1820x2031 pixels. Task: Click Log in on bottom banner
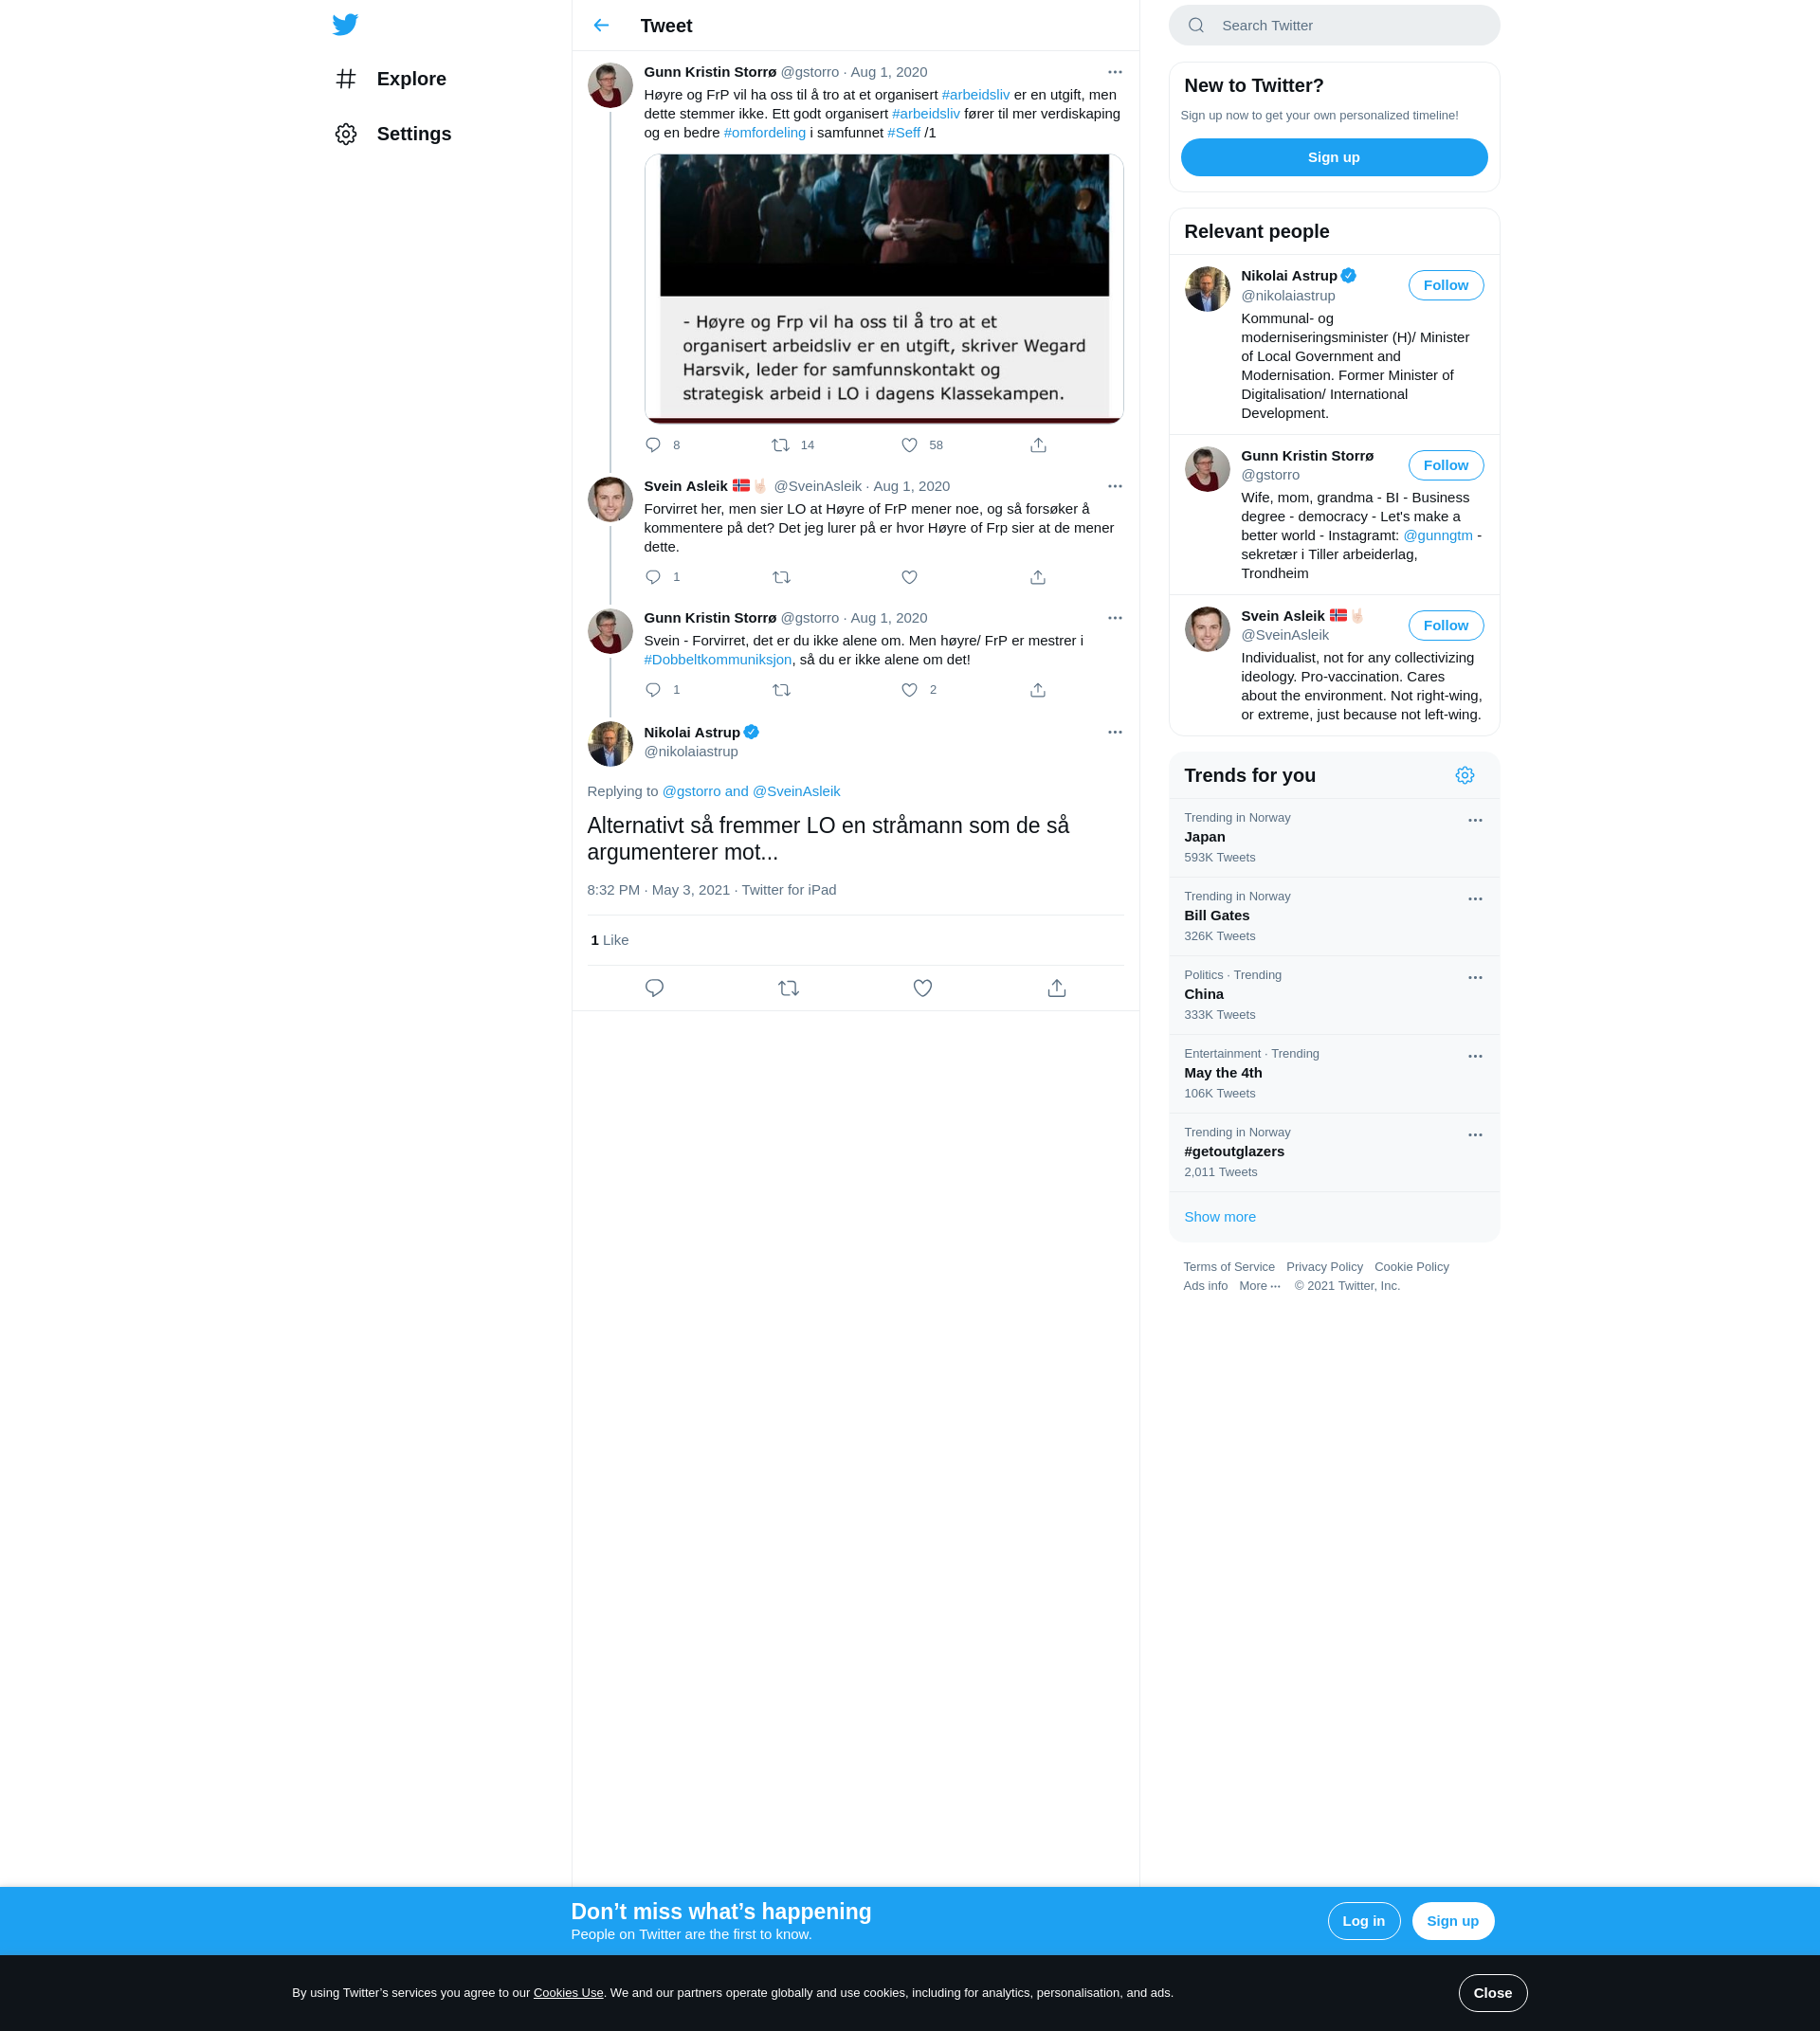tap(1363, 1920)
